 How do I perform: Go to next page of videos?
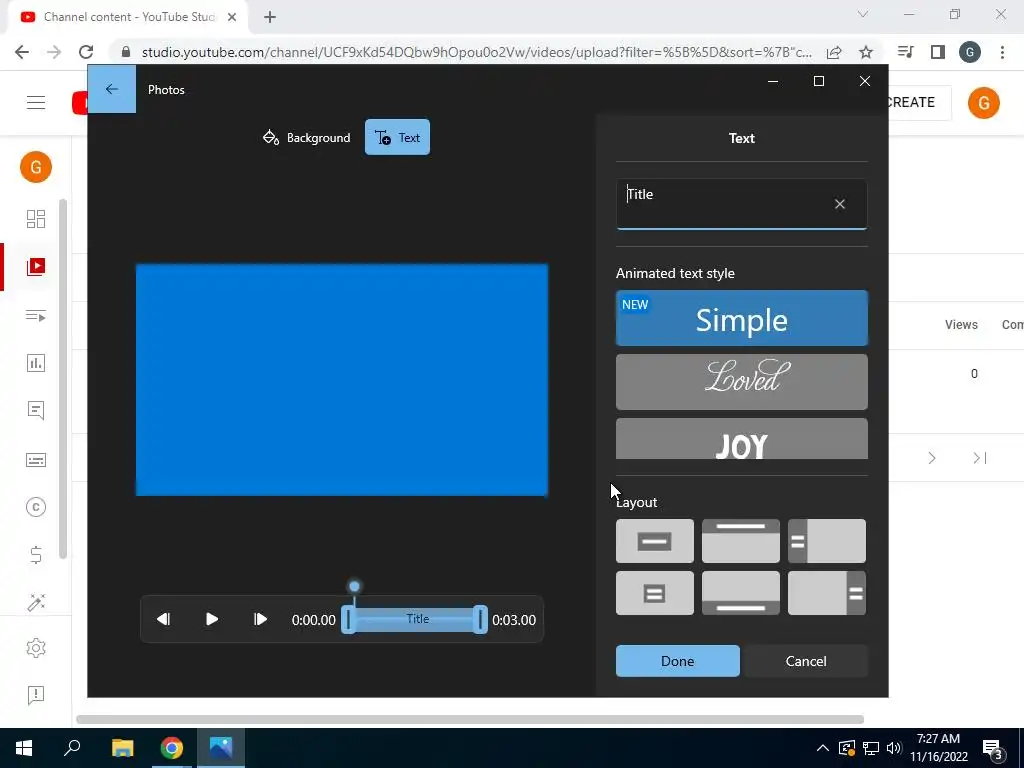[x=932, y=458]
